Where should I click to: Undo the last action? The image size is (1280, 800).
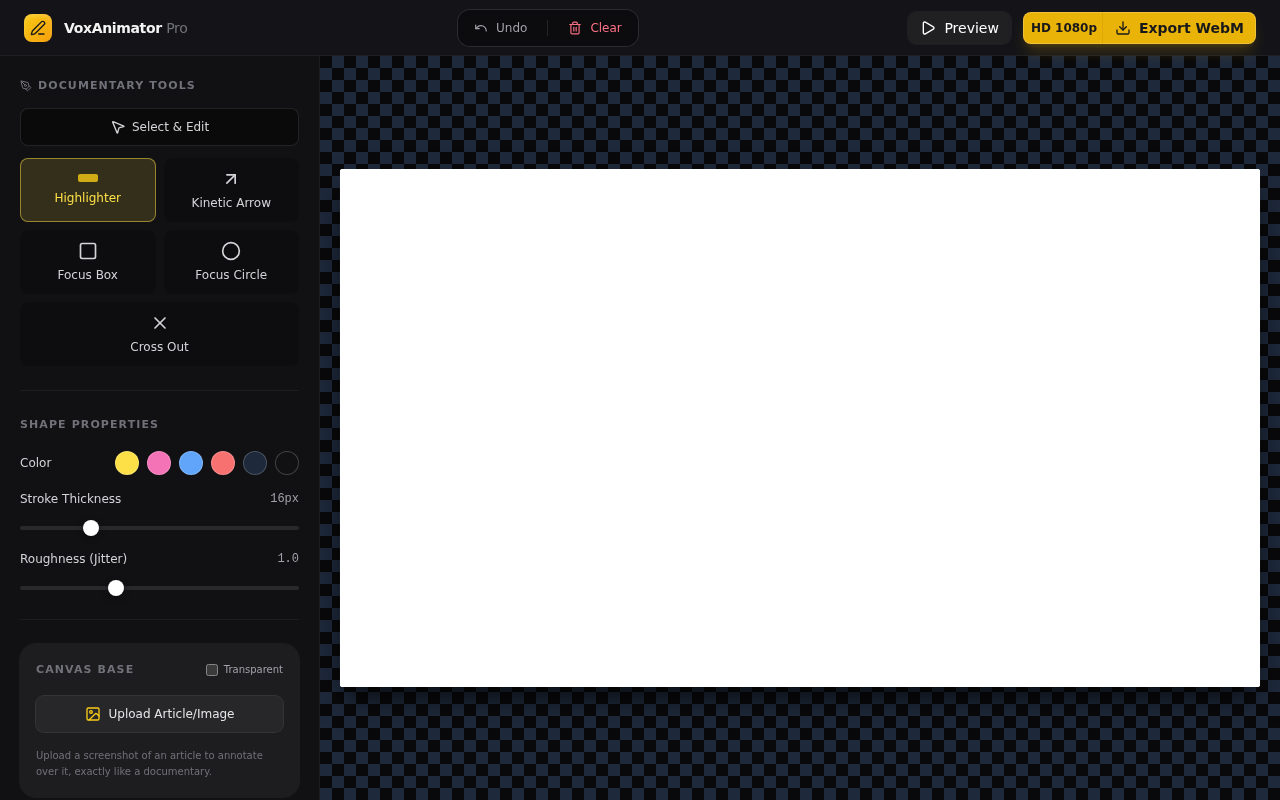point(501,28)
